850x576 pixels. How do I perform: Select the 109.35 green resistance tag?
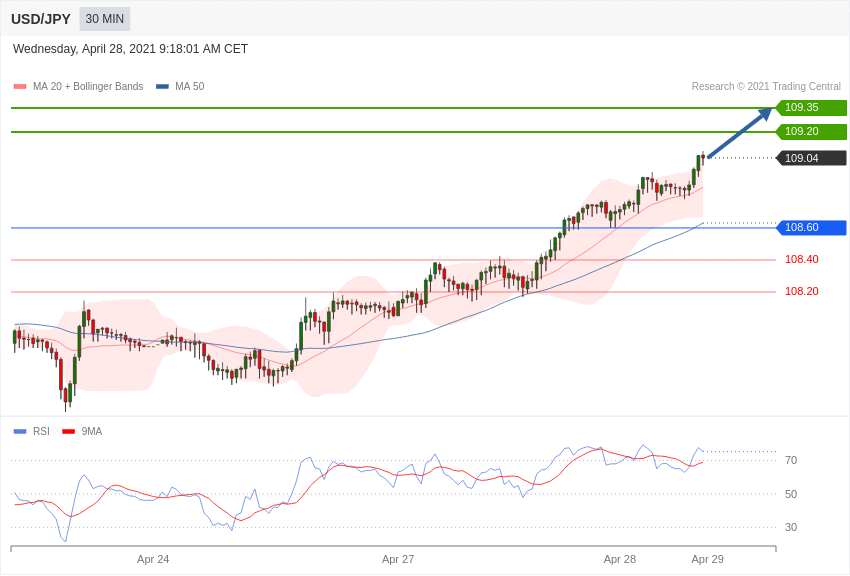point(811,108)
